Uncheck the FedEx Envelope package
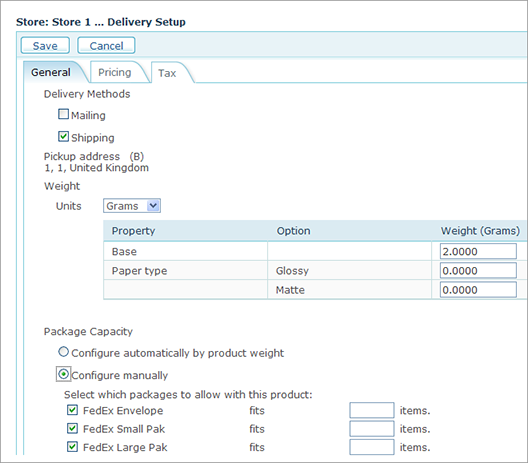Screen dimensions: 528x463 pyautogui.click(x=72, y=410)
